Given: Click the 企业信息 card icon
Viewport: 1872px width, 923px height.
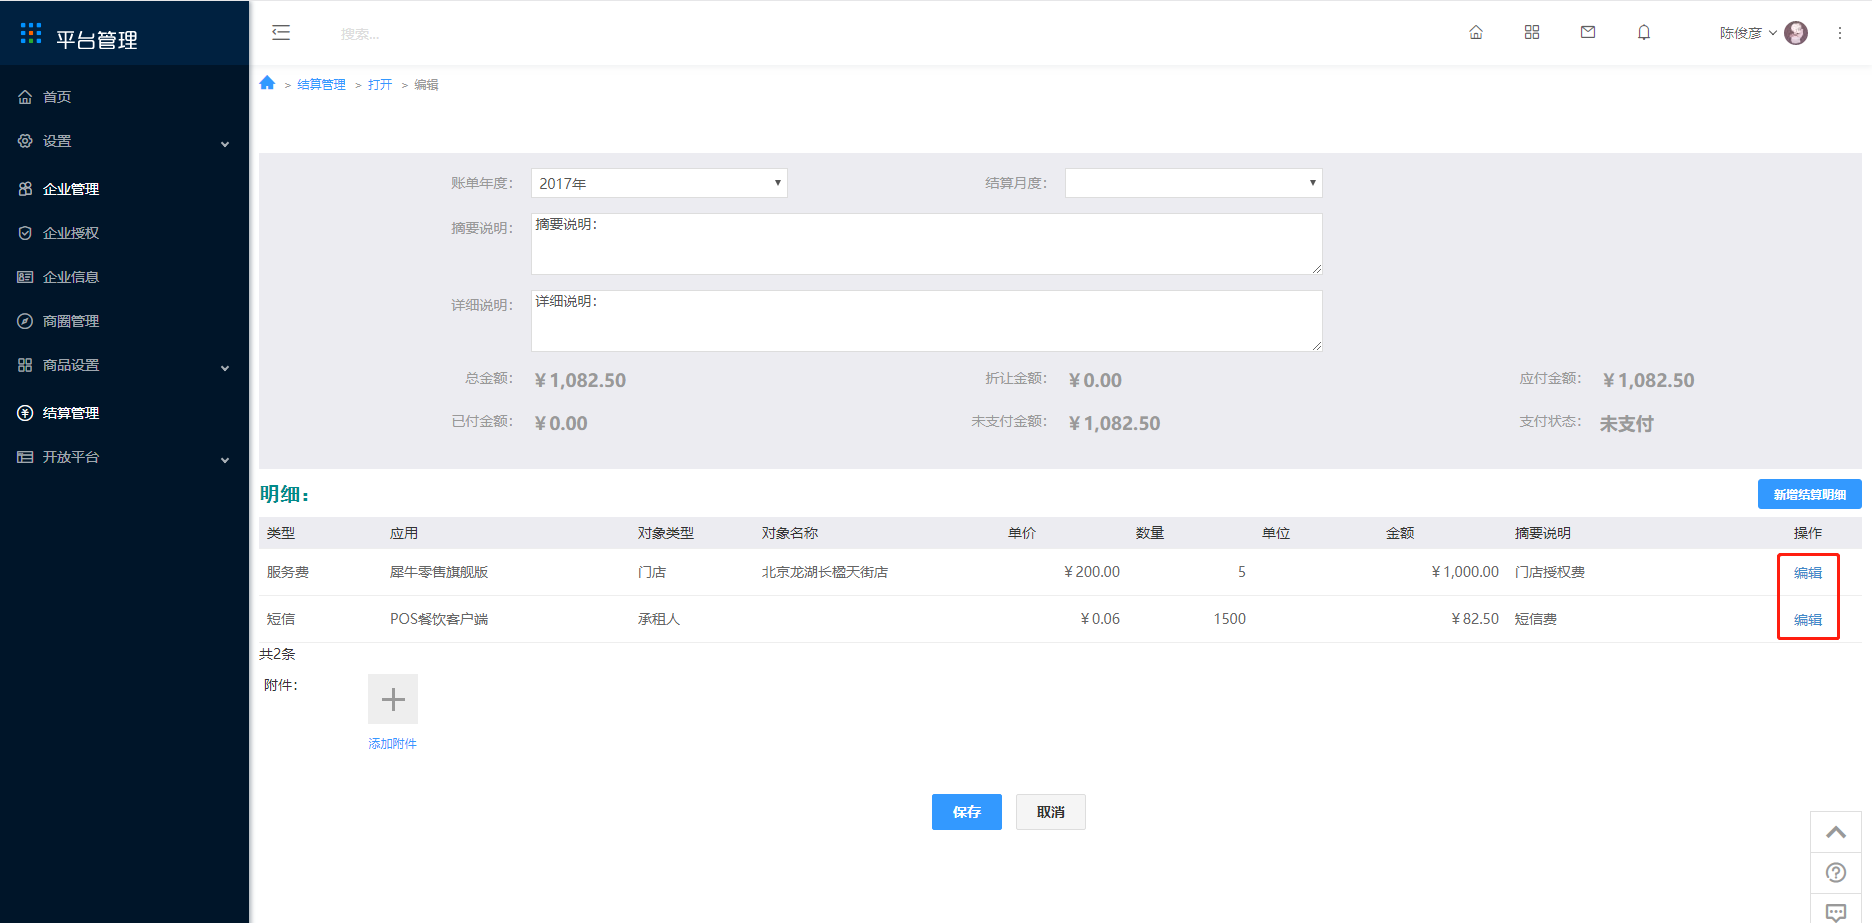Looking at the screenshot, I should [x=25, y=277].
